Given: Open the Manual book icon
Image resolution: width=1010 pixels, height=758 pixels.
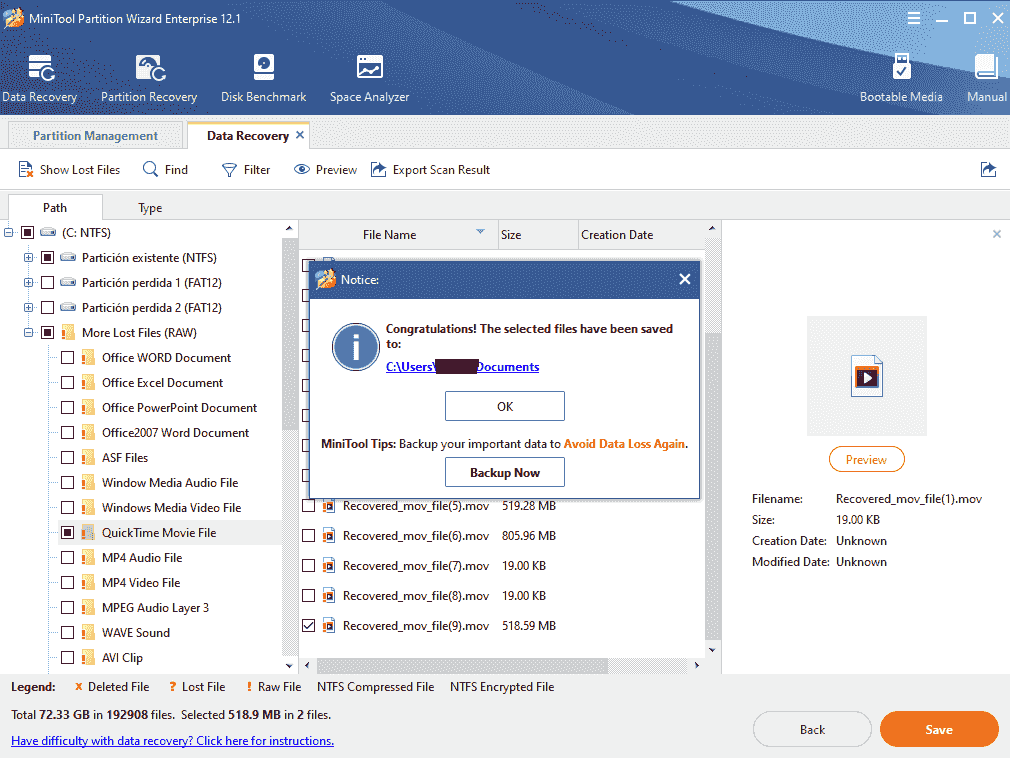Looking at the screenshot, I should tap(986, 68).
